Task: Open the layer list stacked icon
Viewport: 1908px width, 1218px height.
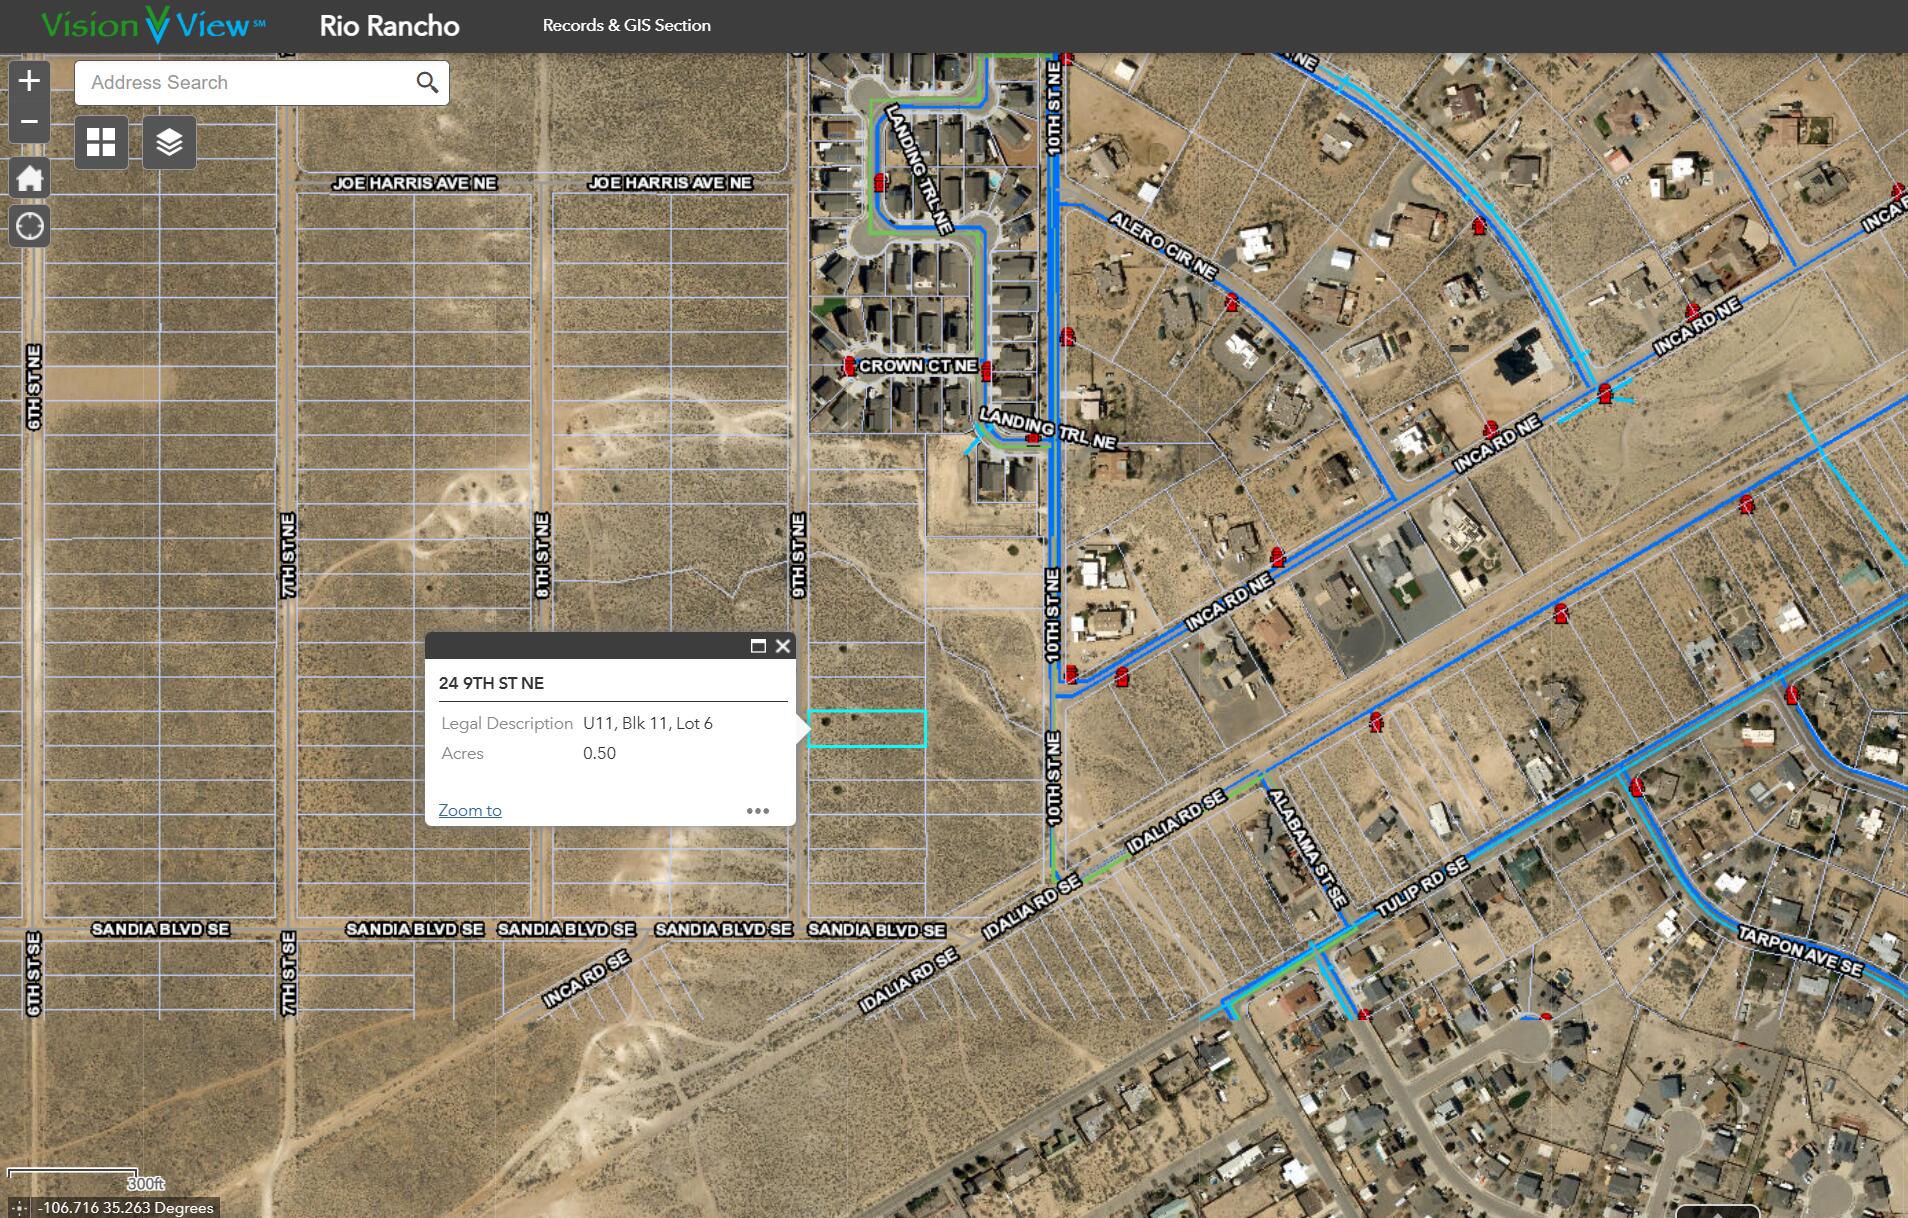Action: point(169,142)
